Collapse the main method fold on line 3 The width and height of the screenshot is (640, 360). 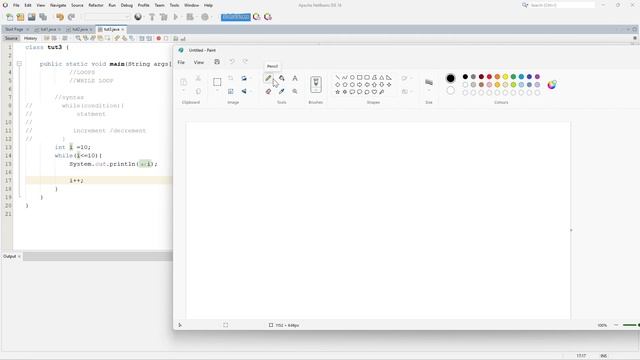(x=19, y=64)
